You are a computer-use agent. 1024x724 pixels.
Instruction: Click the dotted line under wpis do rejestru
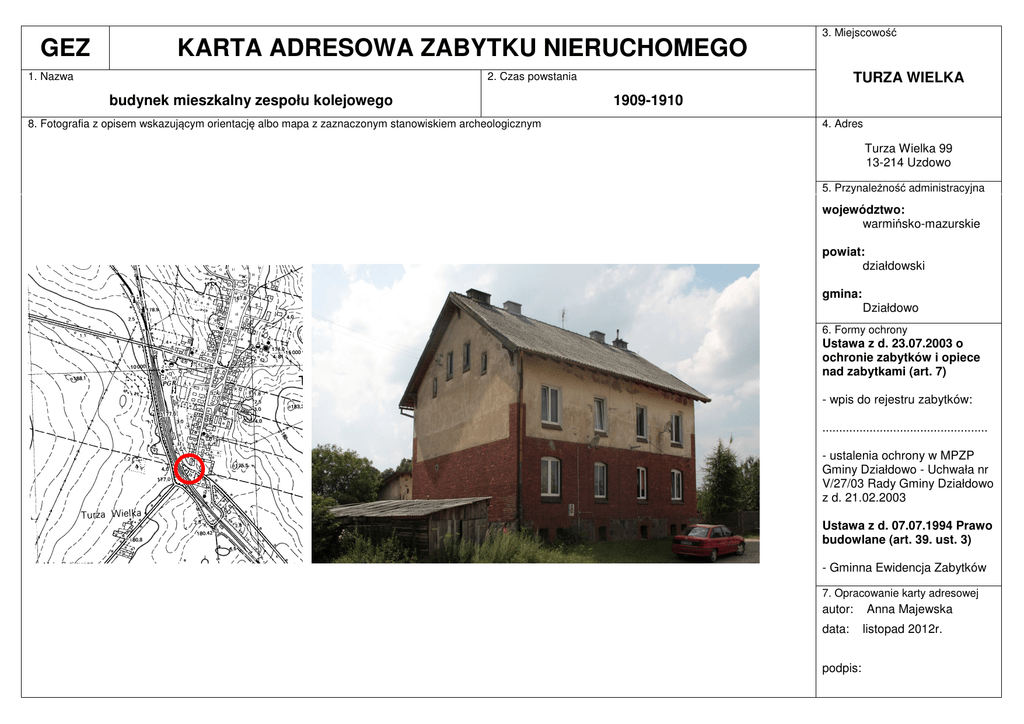pyautogui.click(x=904, y=428)
